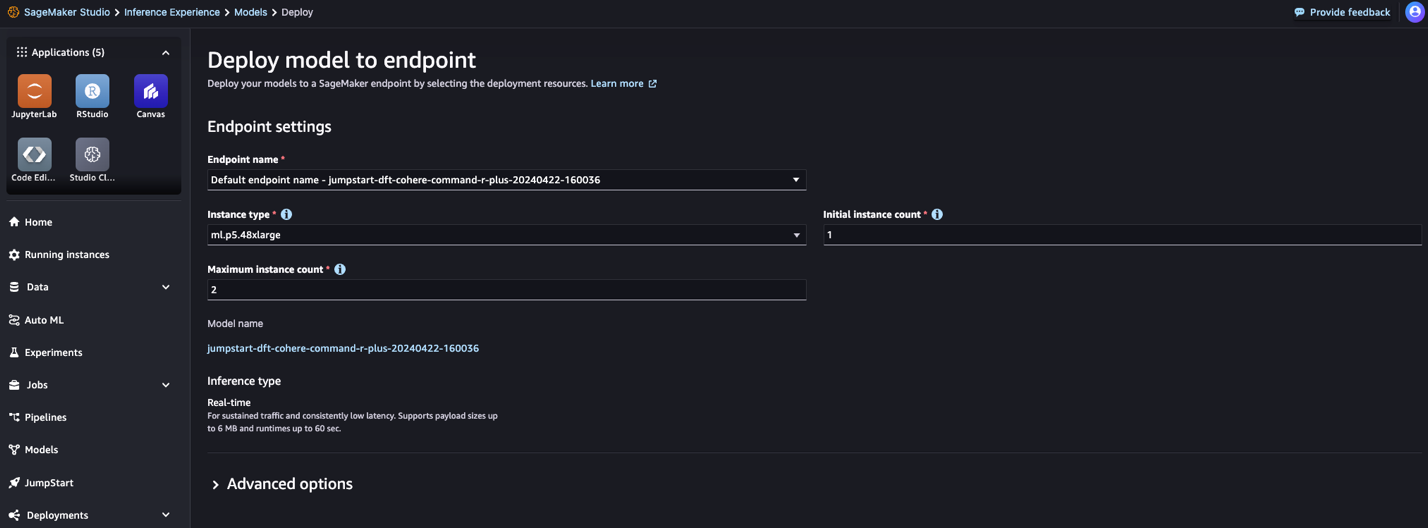1428x528 pixels.
Task: Open the Canvas application icon
Action: [151, 91]
